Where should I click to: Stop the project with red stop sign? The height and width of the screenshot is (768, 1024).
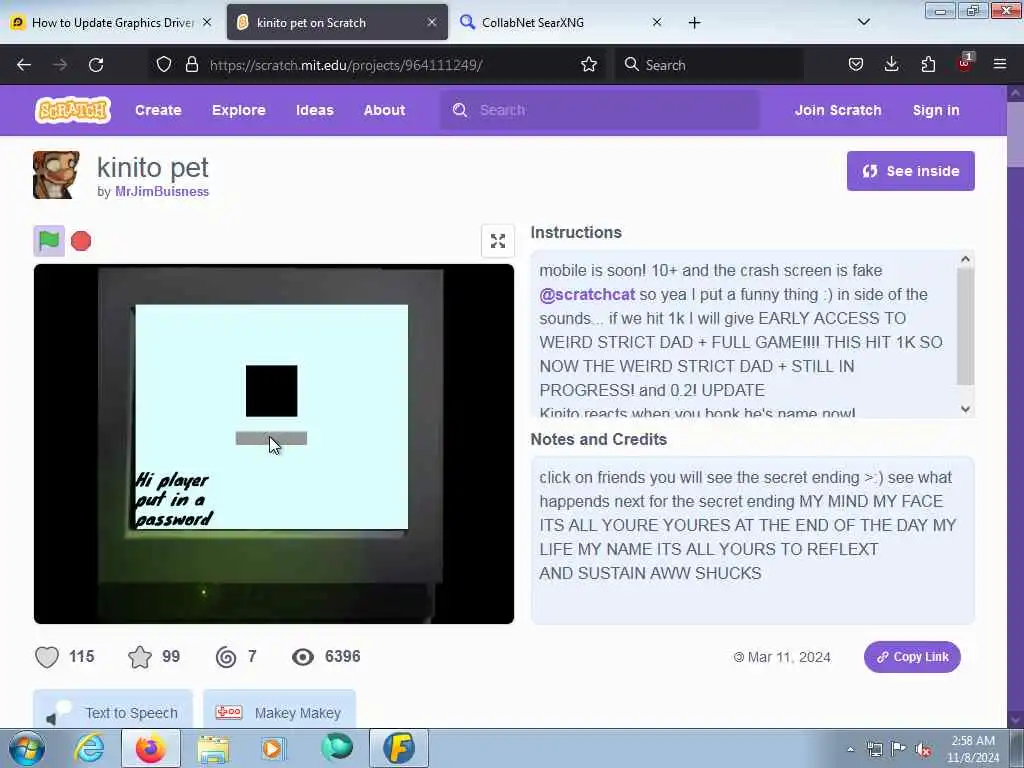click(81, 241)
